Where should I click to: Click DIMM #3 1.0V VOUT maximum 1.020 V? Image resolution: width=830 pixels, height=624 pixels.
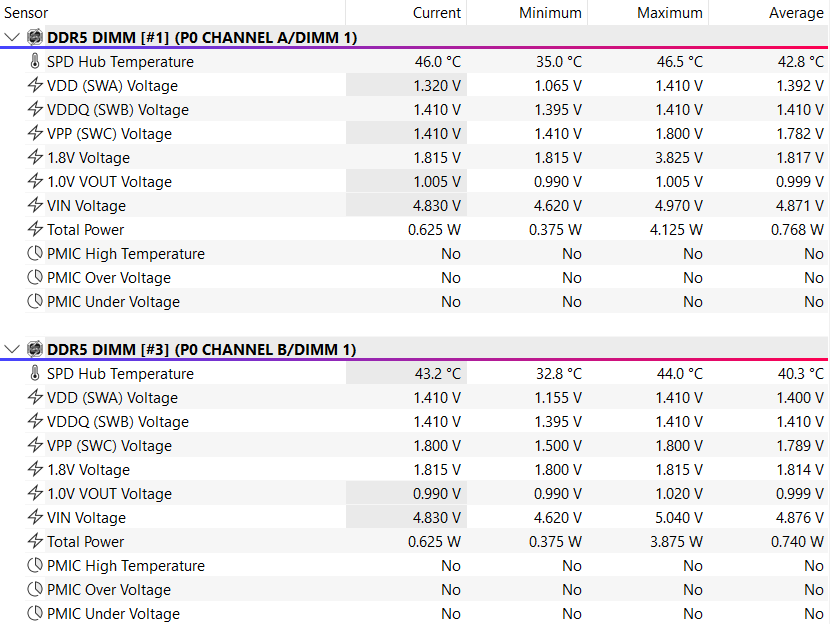click(x=679, y=494)
